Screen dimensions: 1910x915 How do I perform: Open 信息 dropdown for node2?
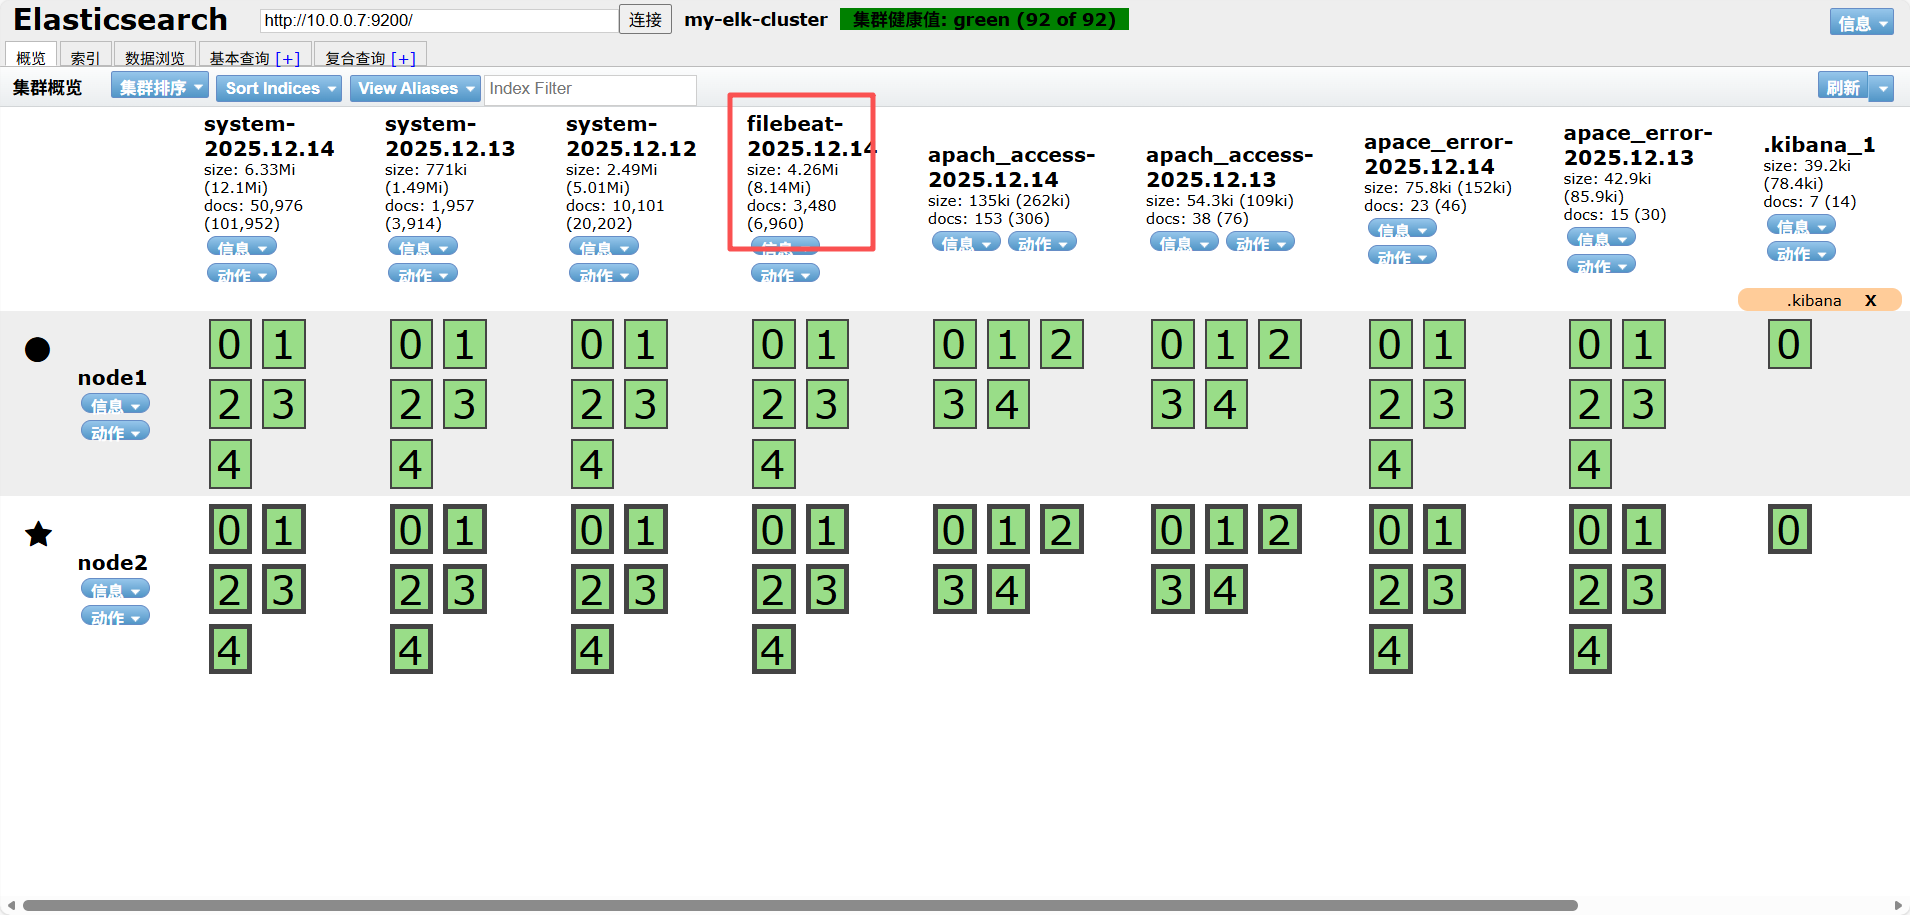tap(116, 589)
